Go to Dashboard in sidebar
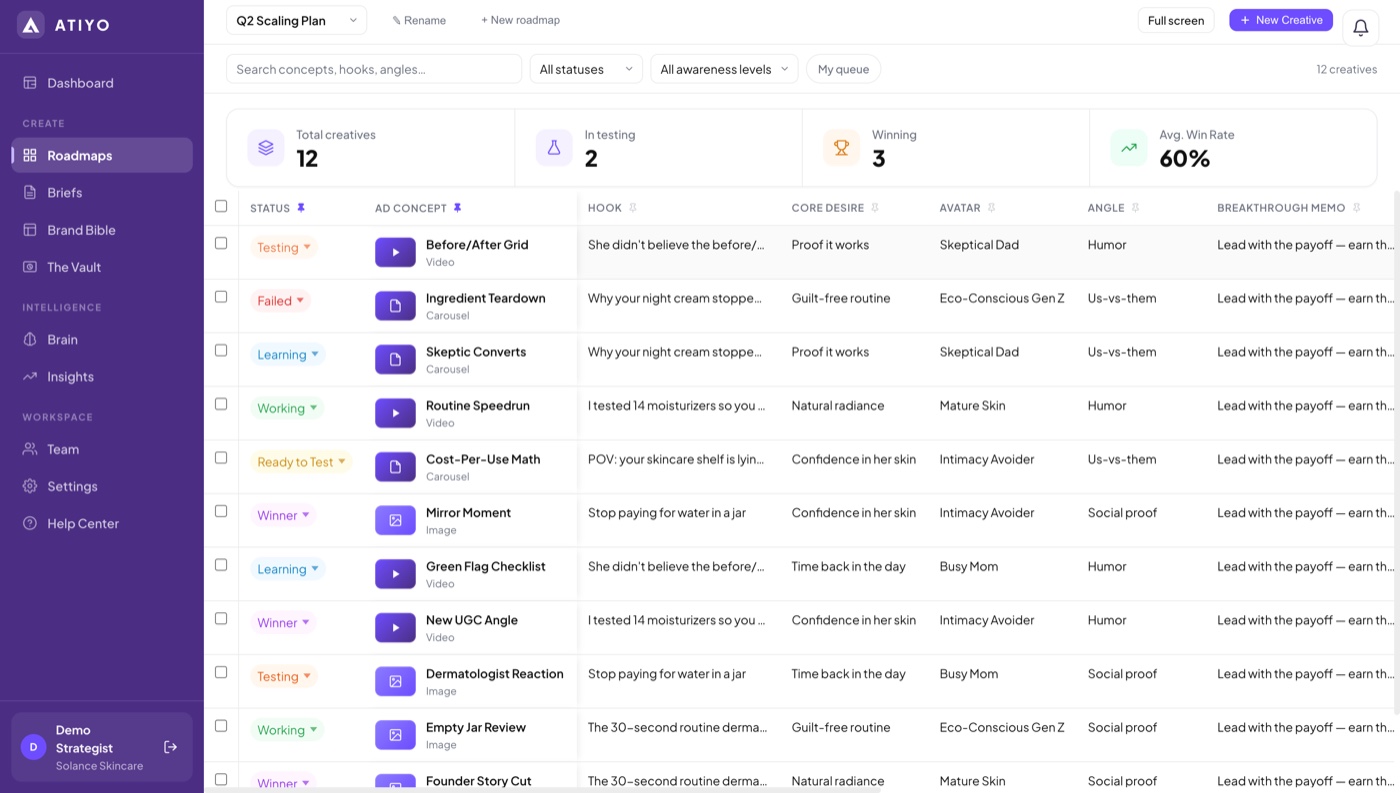 point(101,83)
